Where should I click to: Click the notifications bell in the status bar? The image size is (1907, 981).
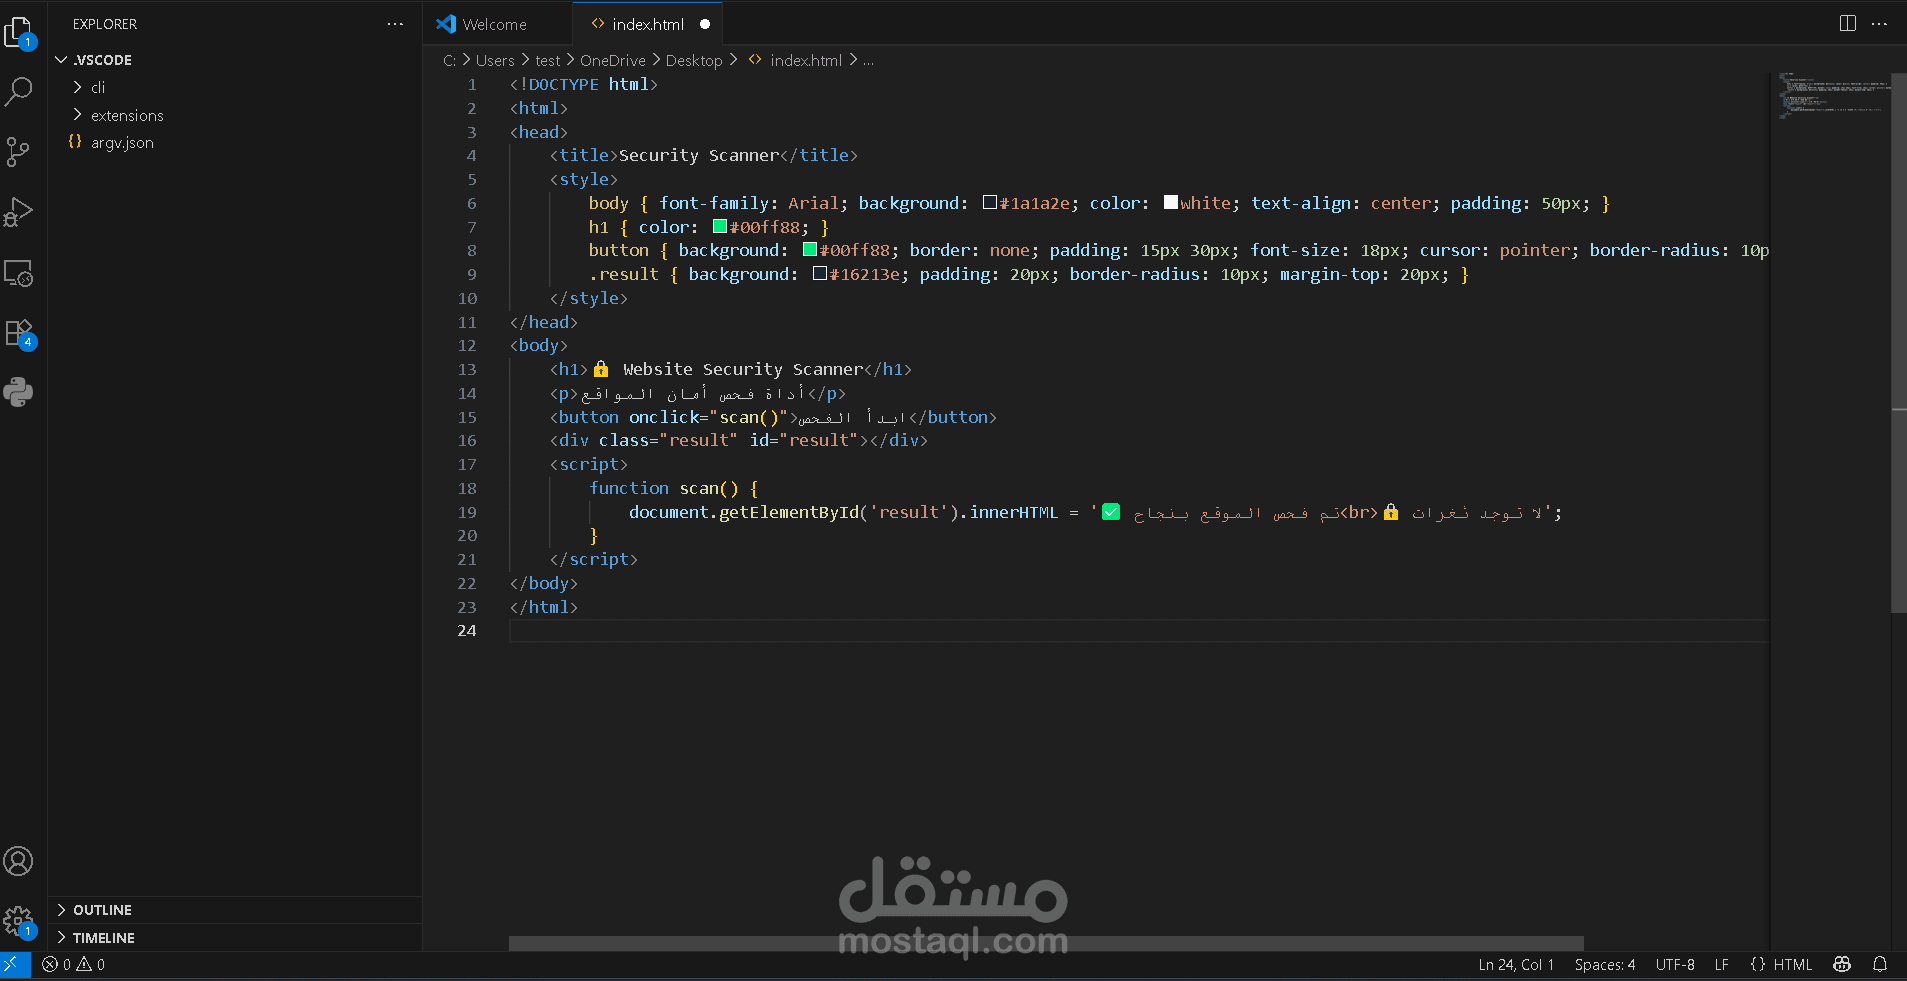1882,964
